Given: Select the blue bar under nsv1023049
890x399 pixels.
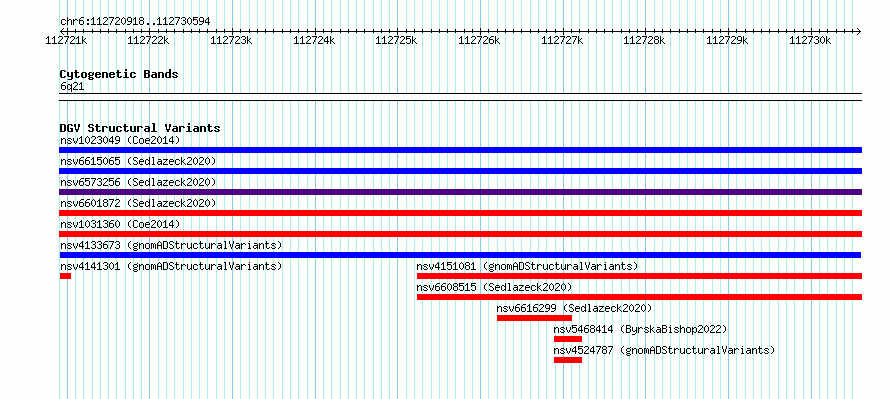Looking at the screenshot, I should [x=460, y=150].
